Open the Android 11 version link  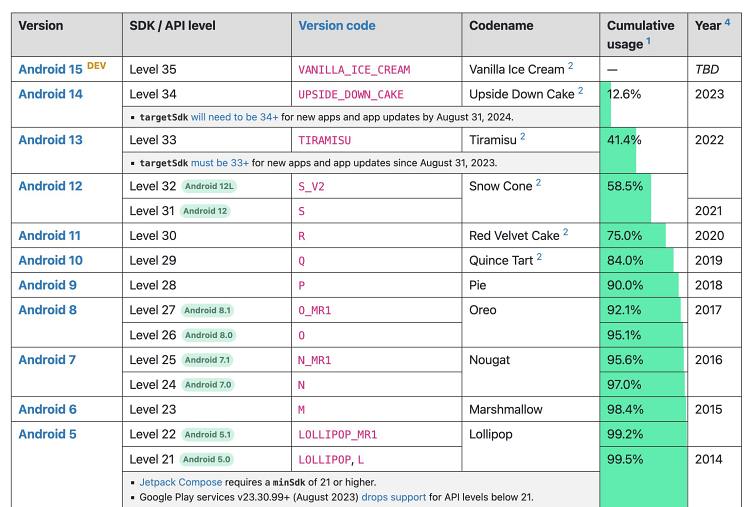click(x=49, y=236)
